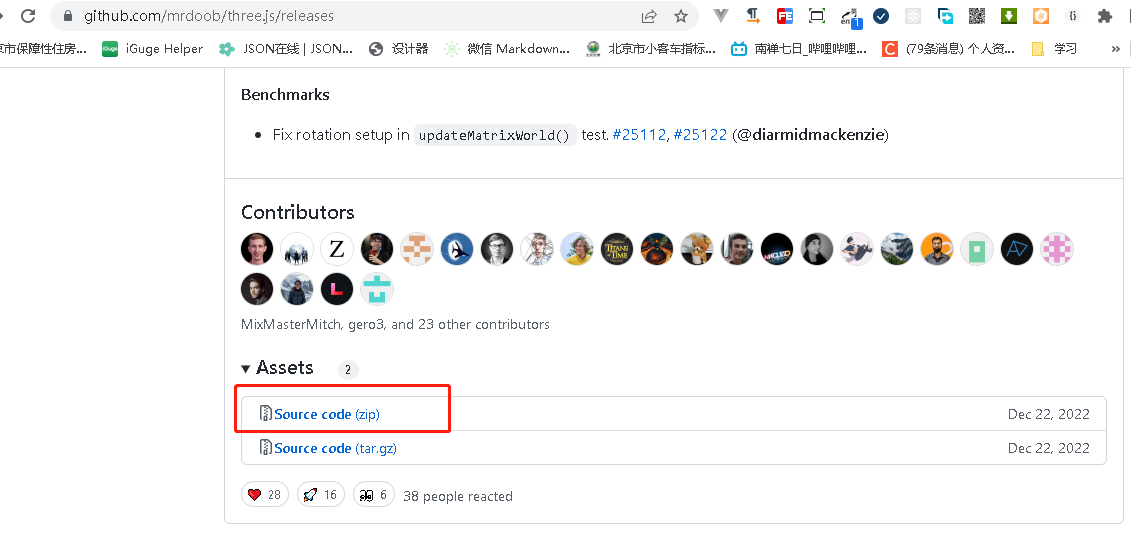This screenshot has height=544, width=1131.
Task: Show more bookmarks with the overflow chevron
Action: (x=1115, y=49)
